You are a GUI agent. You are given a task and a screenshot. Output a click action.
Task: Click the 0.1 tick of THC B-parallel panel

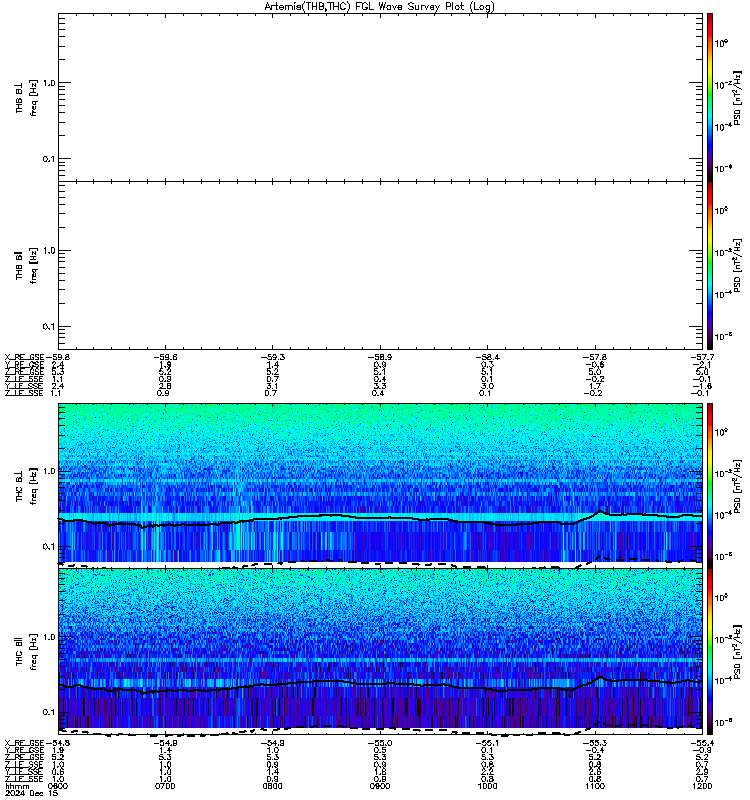(49, 712)
